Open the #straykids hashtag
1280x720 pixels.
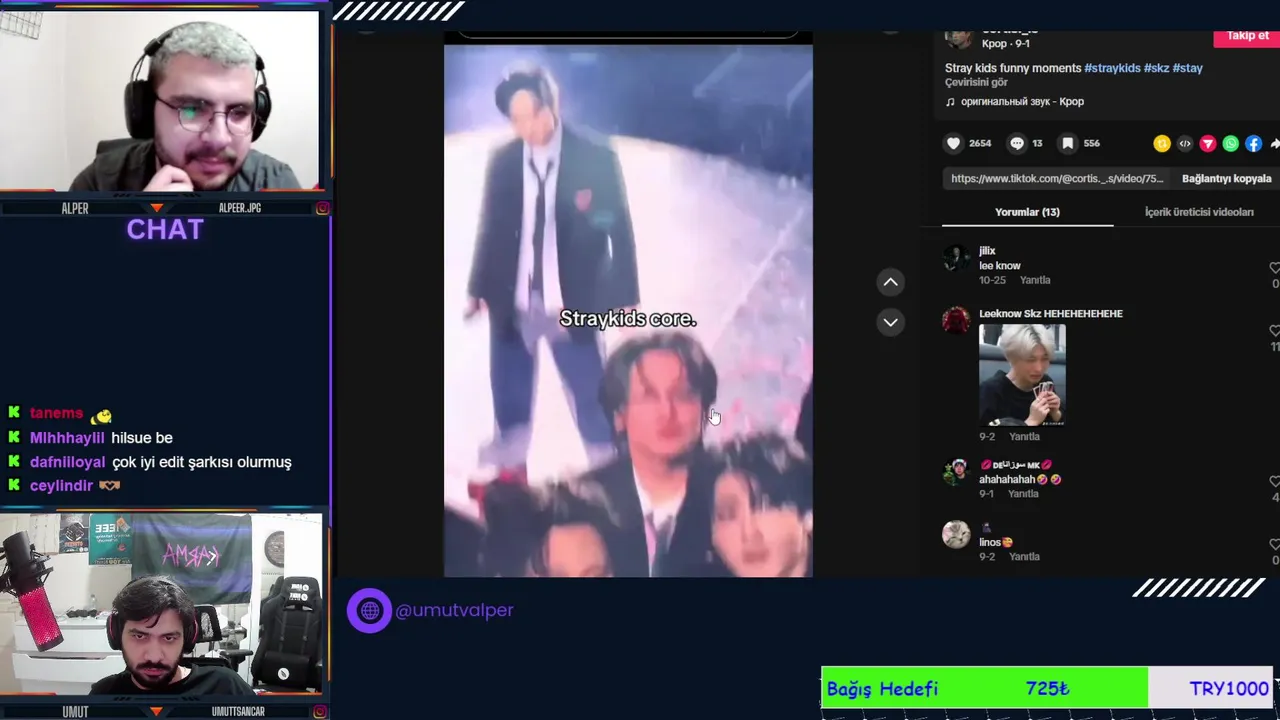[x=1112, y=68]
